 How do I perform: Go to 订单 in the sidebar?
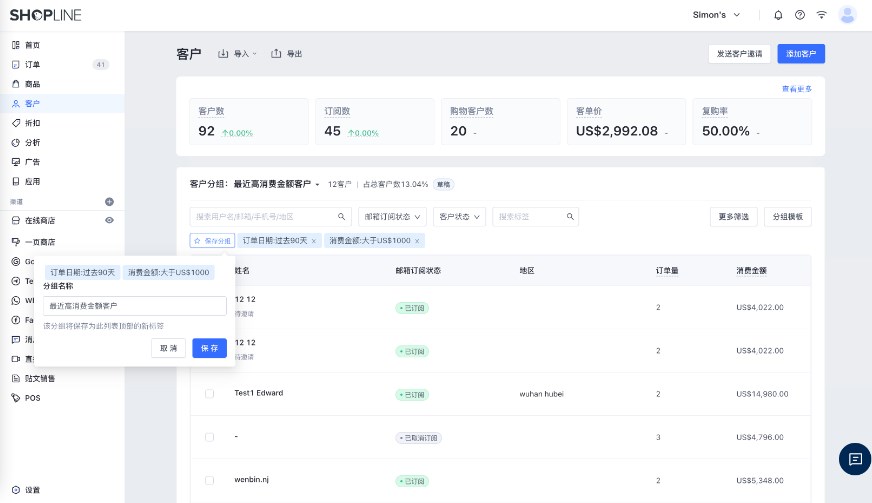[33, 65]
